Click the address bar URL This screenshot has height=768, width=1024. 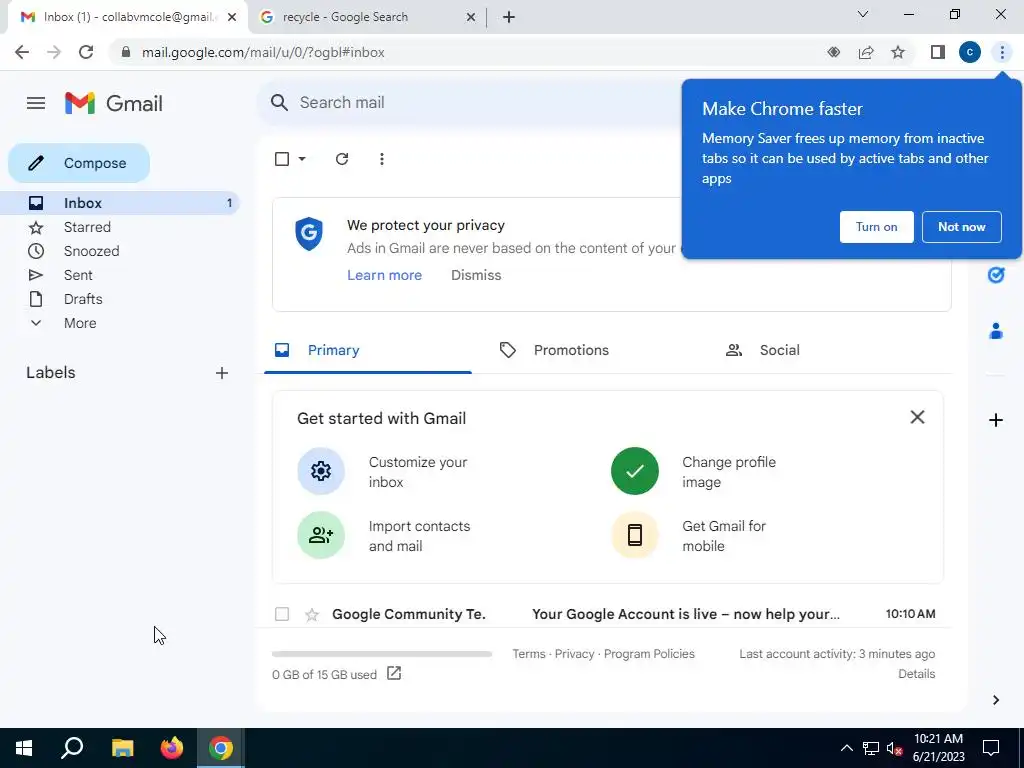(x=263, y=52)
